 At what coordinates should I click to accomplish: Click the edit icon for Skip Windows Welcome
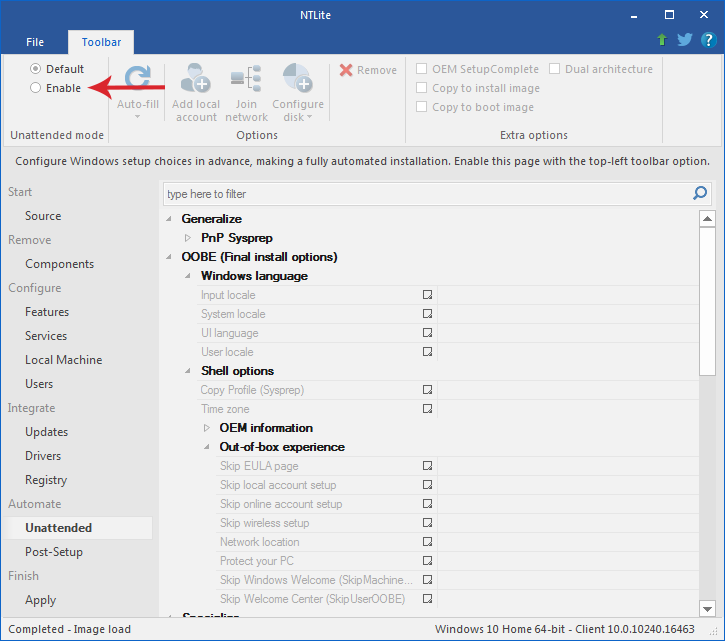click(x=427, y=579)
